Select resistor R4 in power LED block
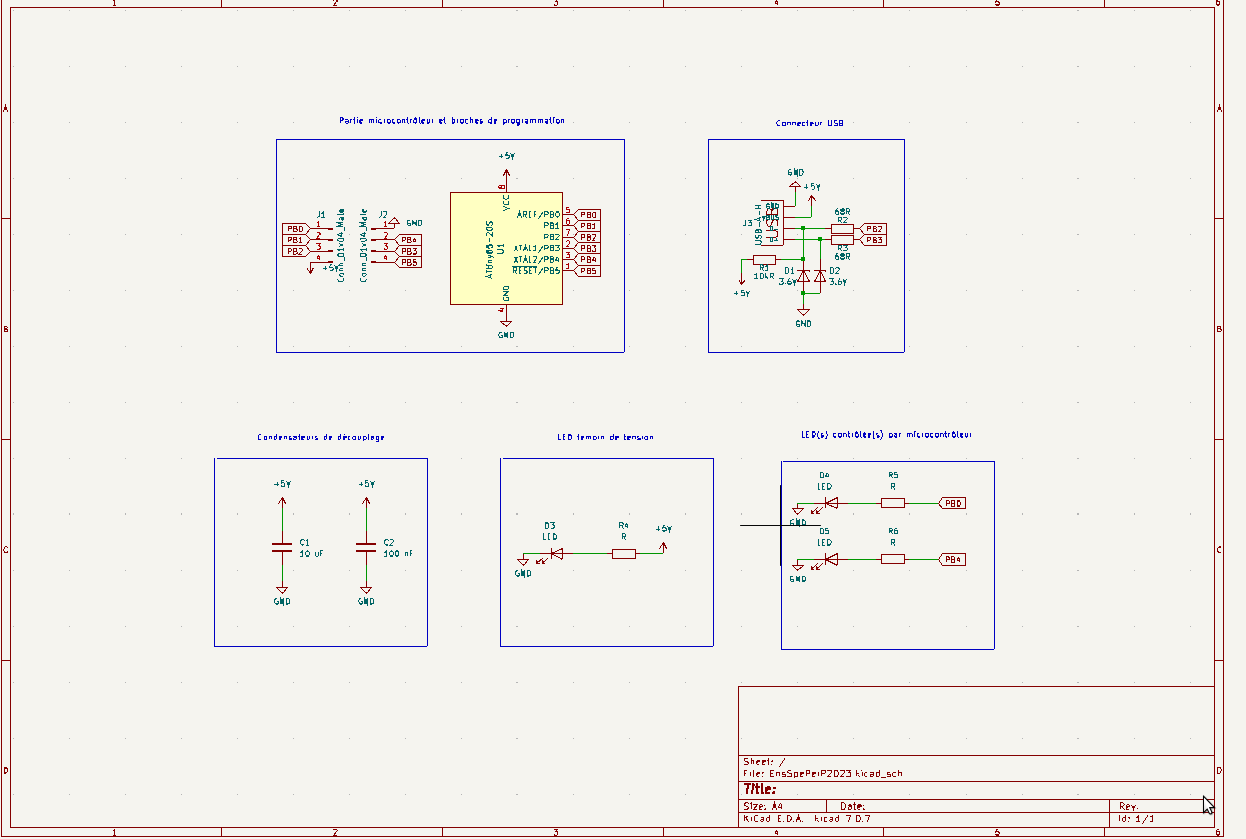The image size is (1246, 839). pyautogui.click(x=623, y=553)
